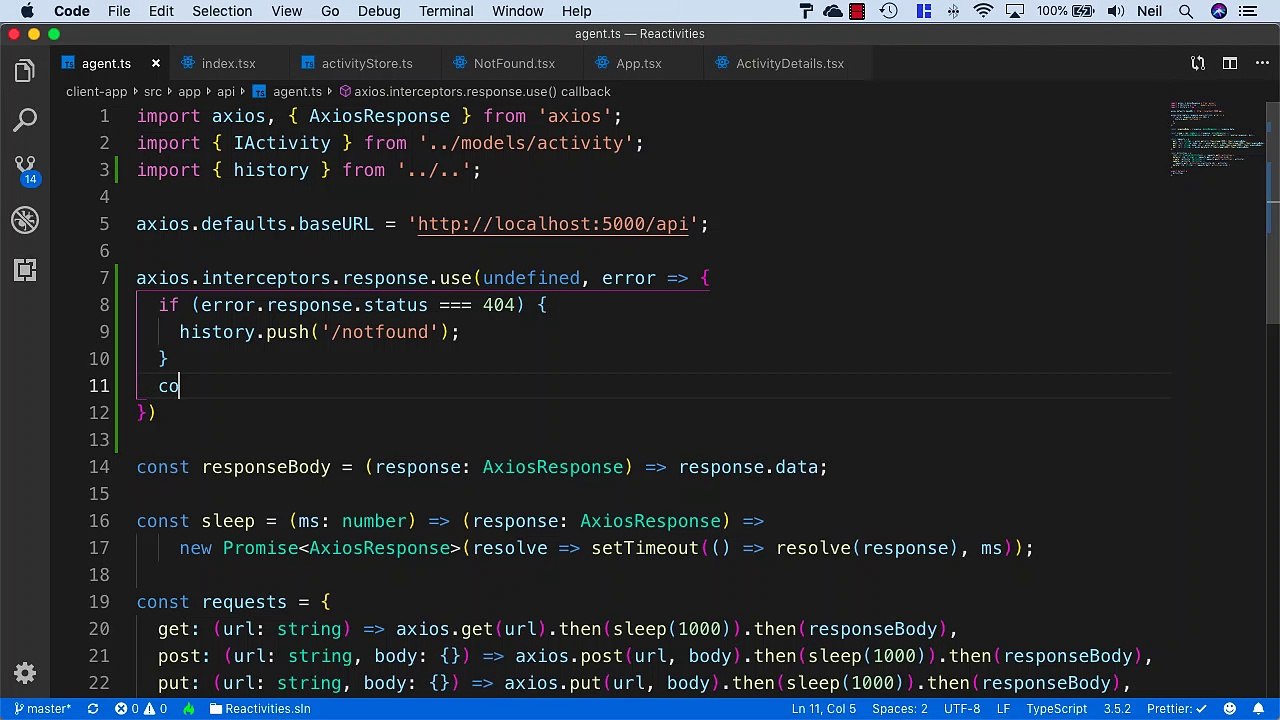Open the Debug view in activity bar

[x=25, y=220]
